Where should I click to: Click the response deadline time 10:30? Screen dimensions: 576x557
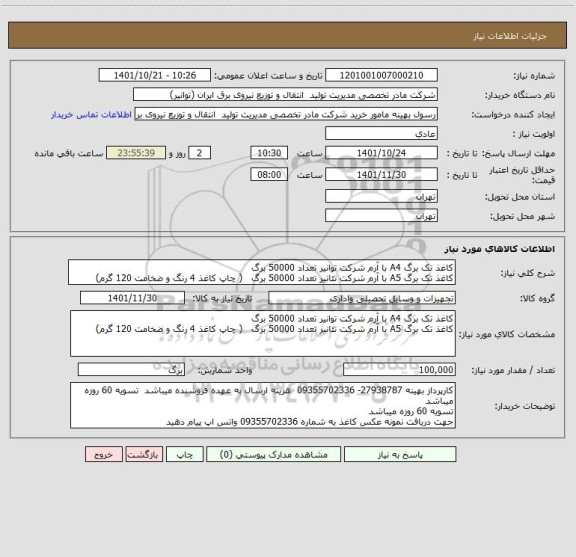pyautogui.click(x=269, y=153)
